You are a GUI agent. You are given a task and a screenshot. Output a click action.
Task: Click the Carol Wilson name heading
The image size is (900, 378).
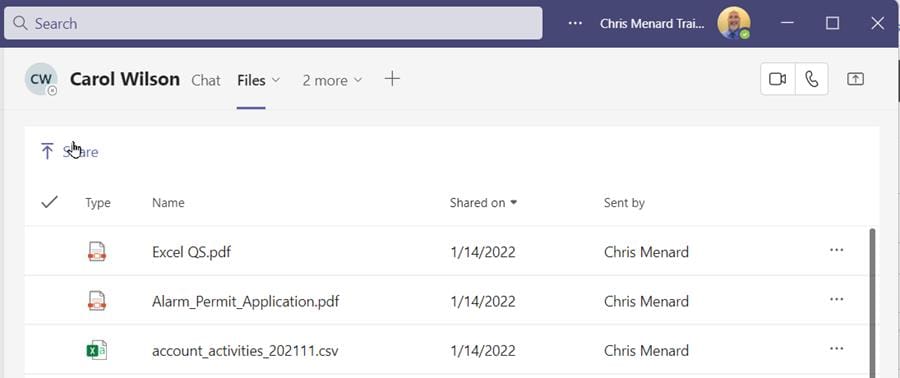(125, 79)
